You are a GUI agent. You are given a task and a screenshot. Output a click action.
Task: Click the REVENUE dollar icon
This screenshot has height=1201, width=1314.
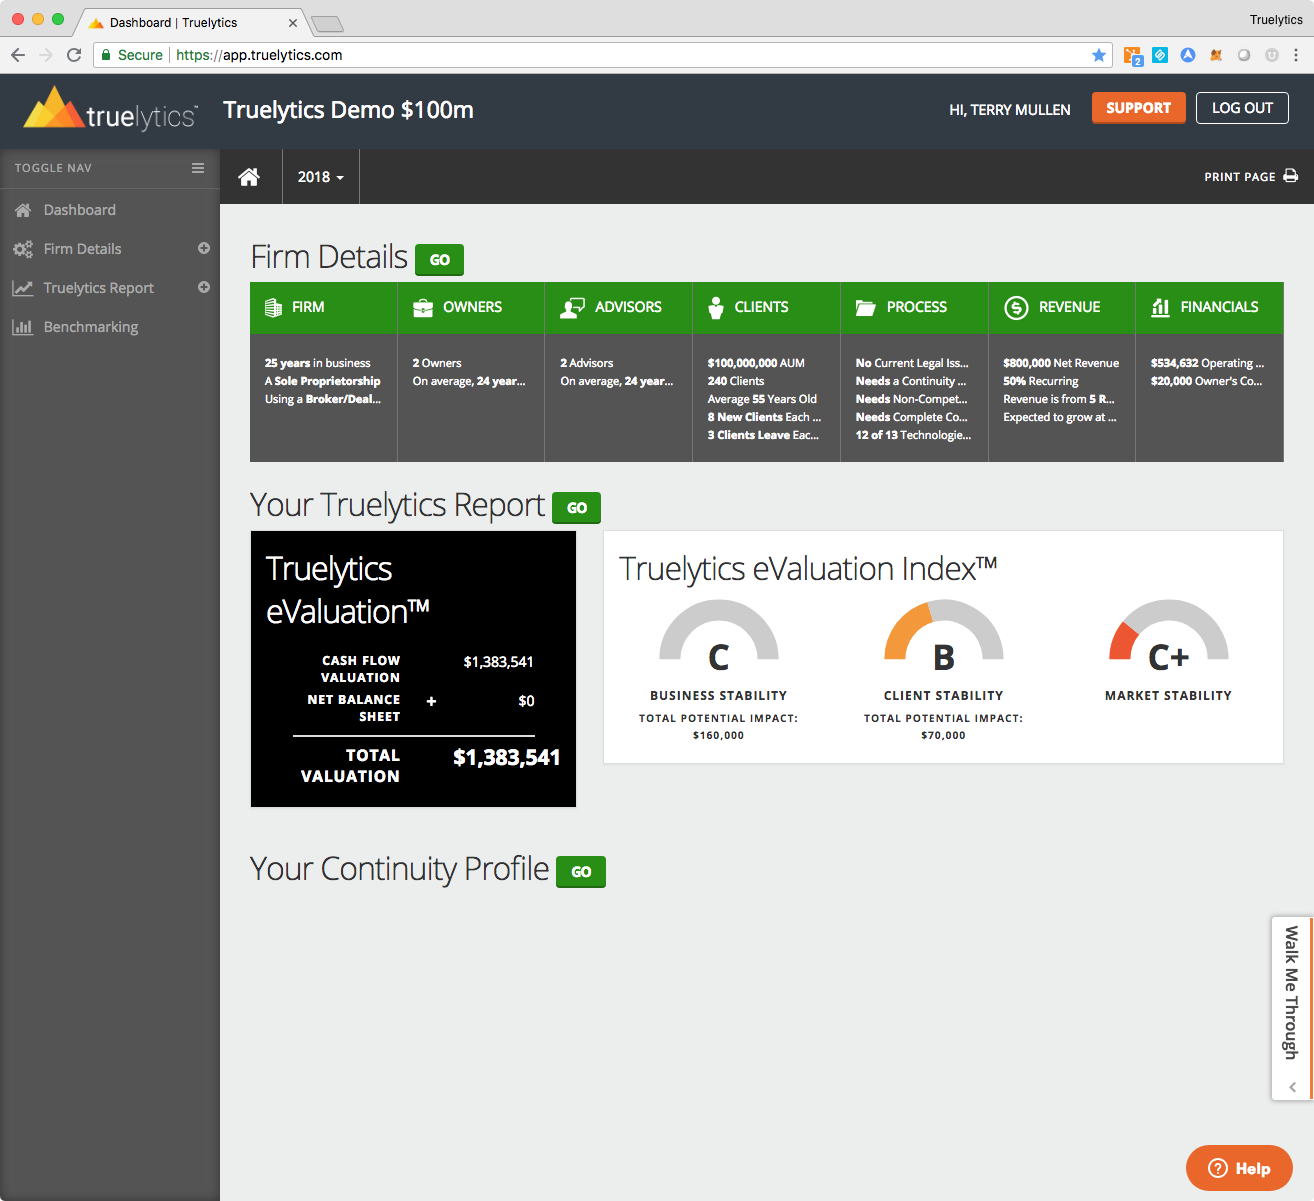click(x=1016, y=307)
